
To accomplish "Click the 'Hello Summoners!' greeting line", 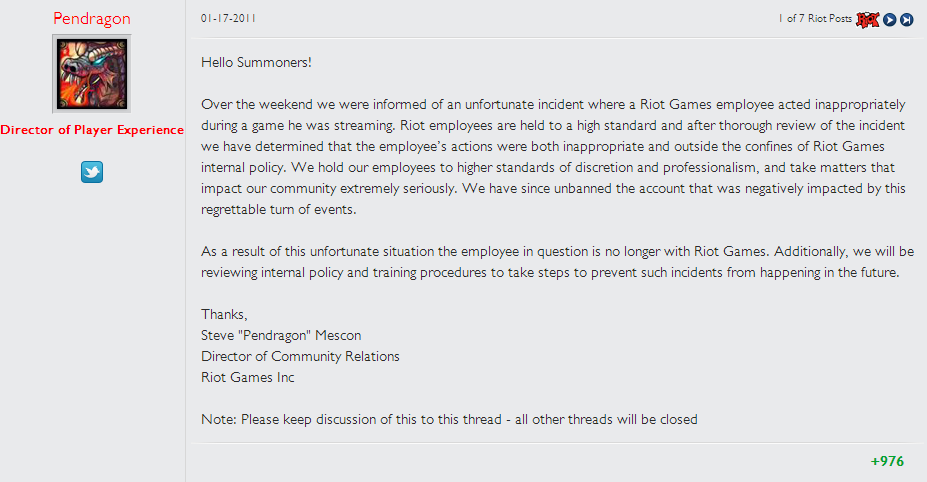I will 256,62.
